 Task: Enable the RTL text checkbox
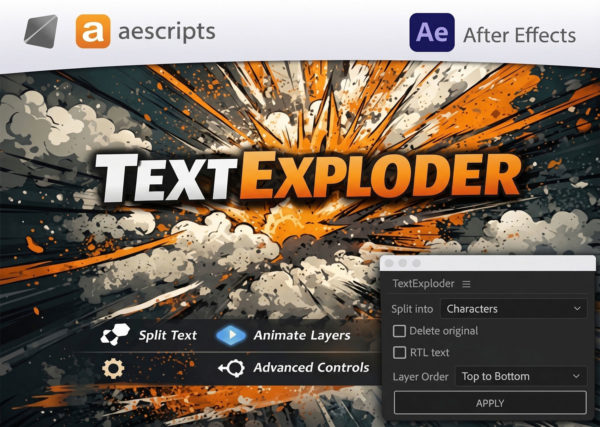(399, 352)
